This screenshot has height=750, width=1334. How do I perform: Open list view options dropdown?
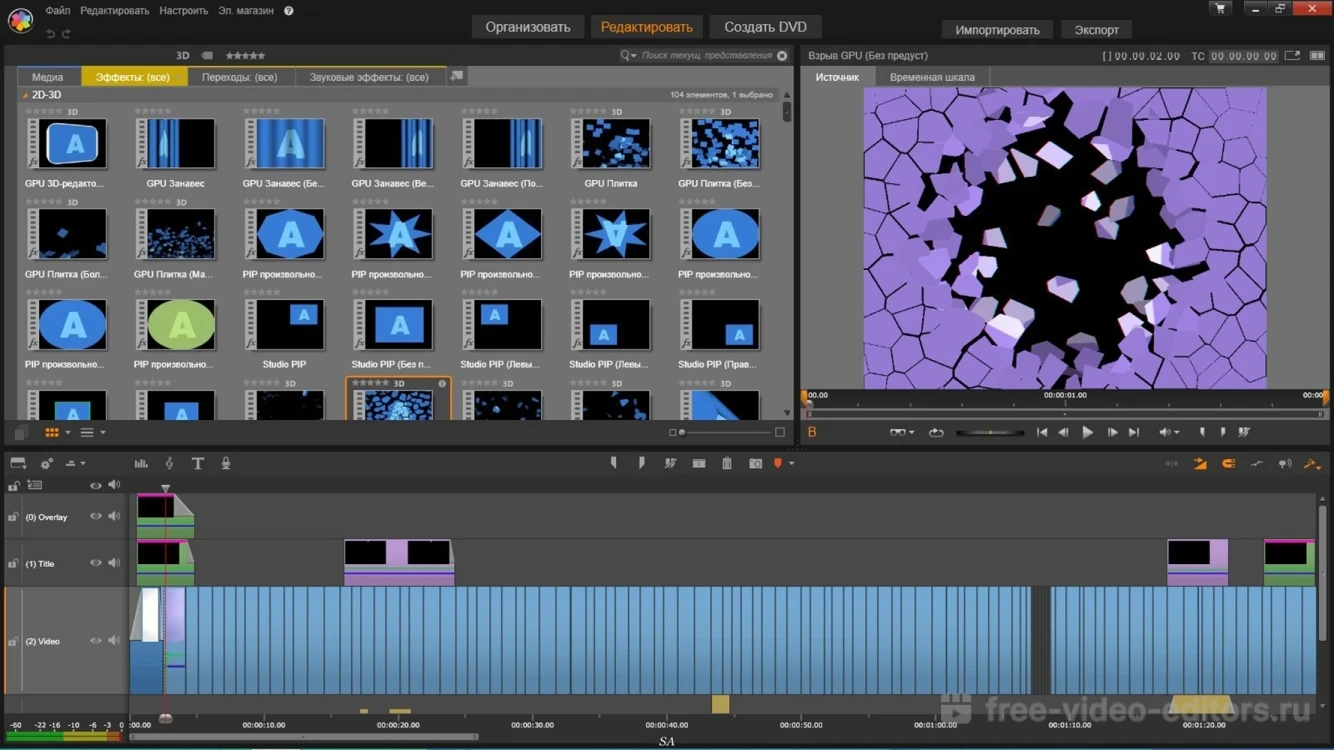(102, 433)
